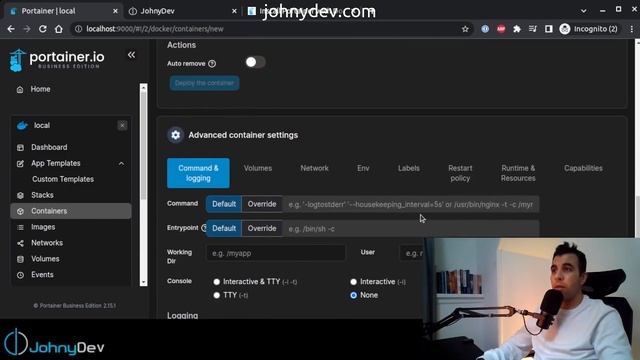The image size is (640, 360).
Task: Click the Home house icon in sidebar
Action: tap(20, 89)
